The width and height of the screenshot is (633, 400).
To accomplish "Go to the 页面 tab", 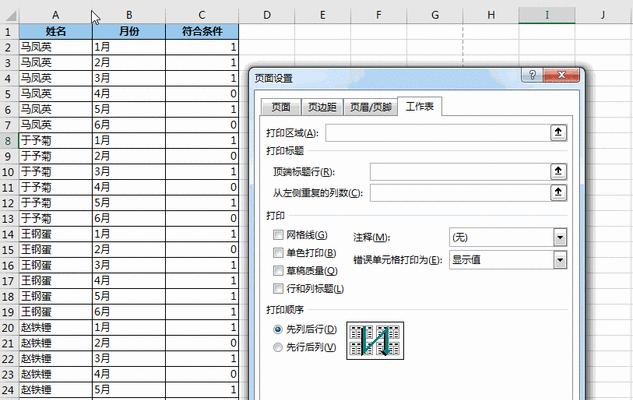I will pos(281,107).
